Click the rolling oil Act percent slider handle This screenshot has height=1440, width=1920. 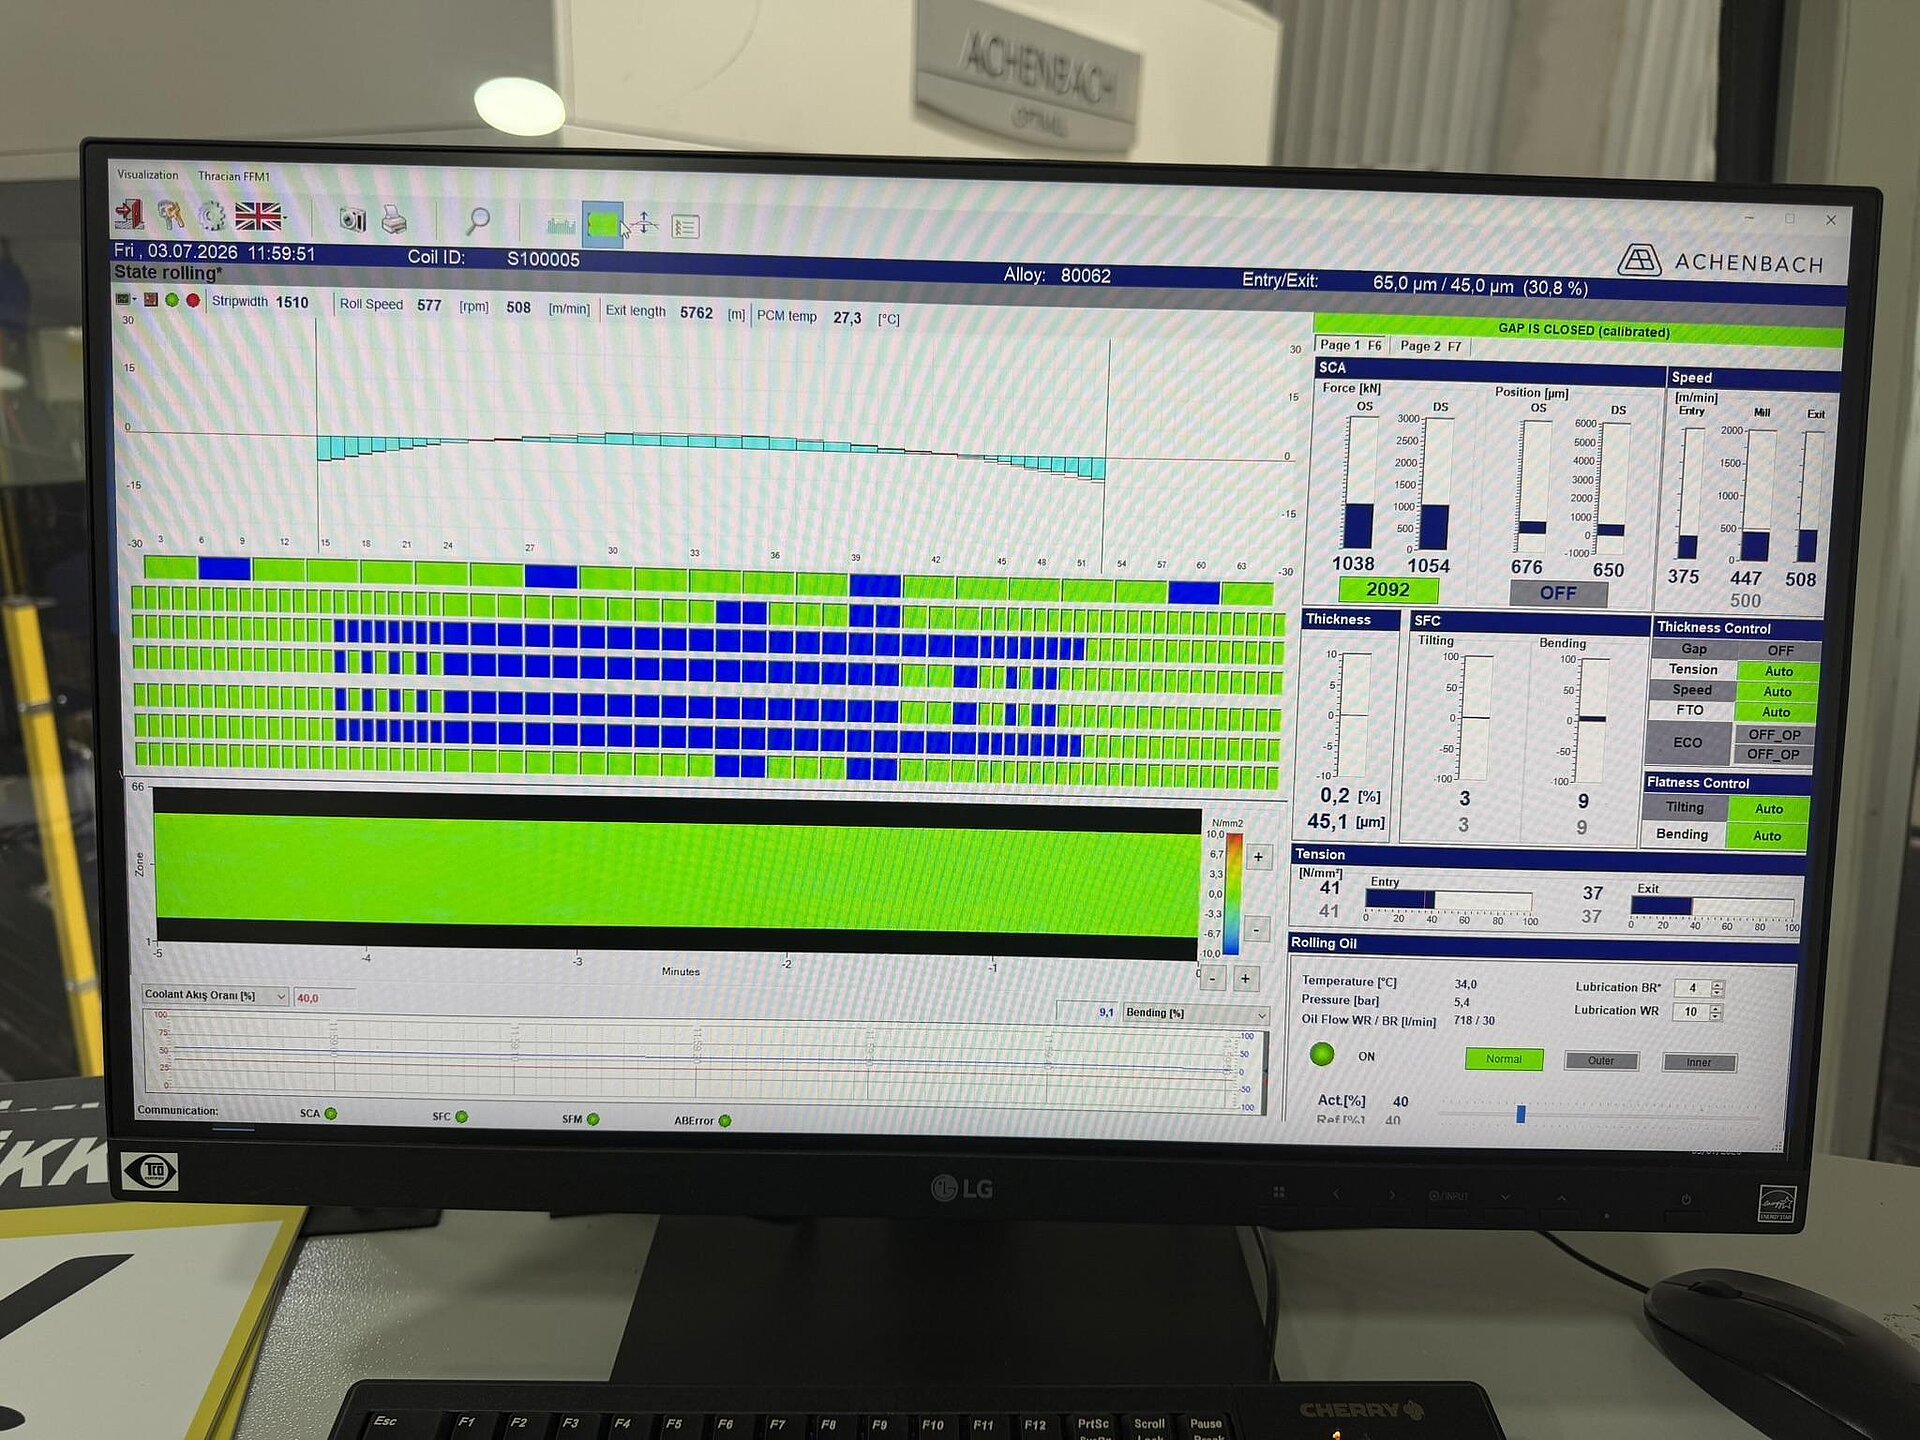(x=1521, y=1114)
